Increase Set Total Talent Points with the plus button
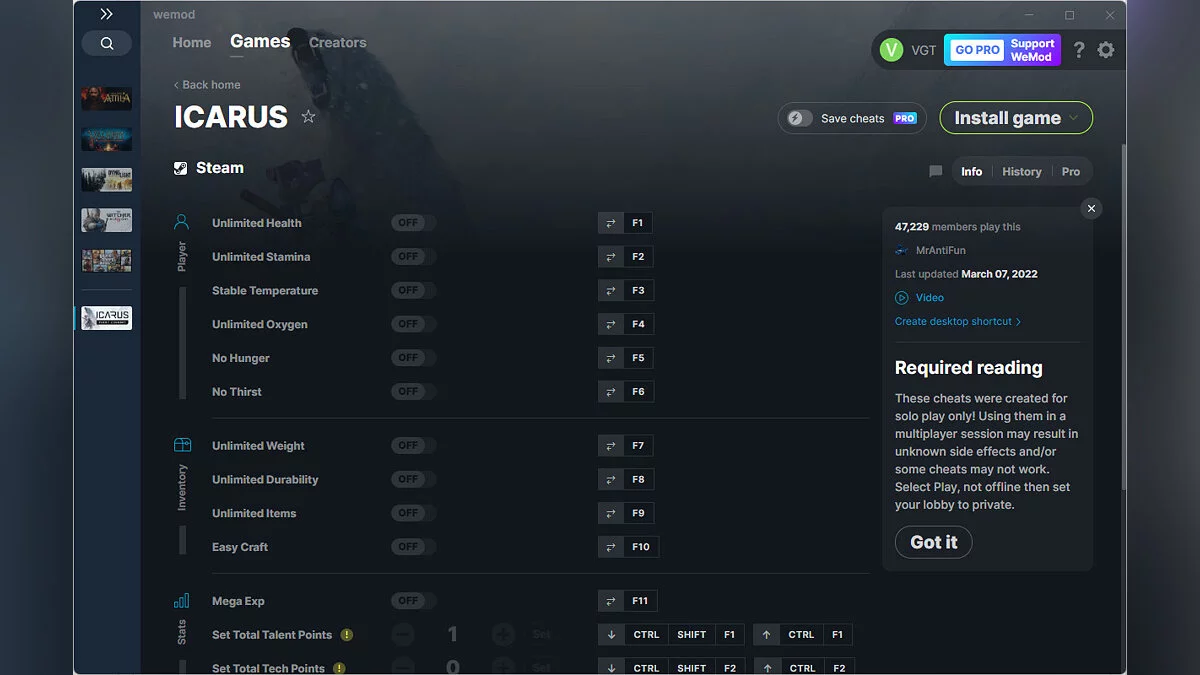Viewport: 1200px width, 675px height. pyautogui.click(x=503, y=635)
